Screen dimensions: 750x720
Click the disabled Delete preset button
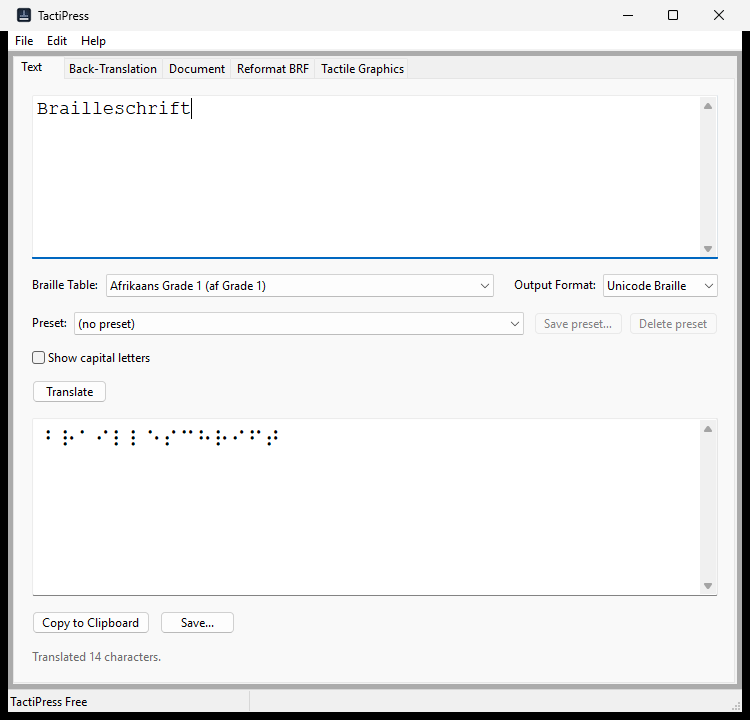(x=673, y=324)
